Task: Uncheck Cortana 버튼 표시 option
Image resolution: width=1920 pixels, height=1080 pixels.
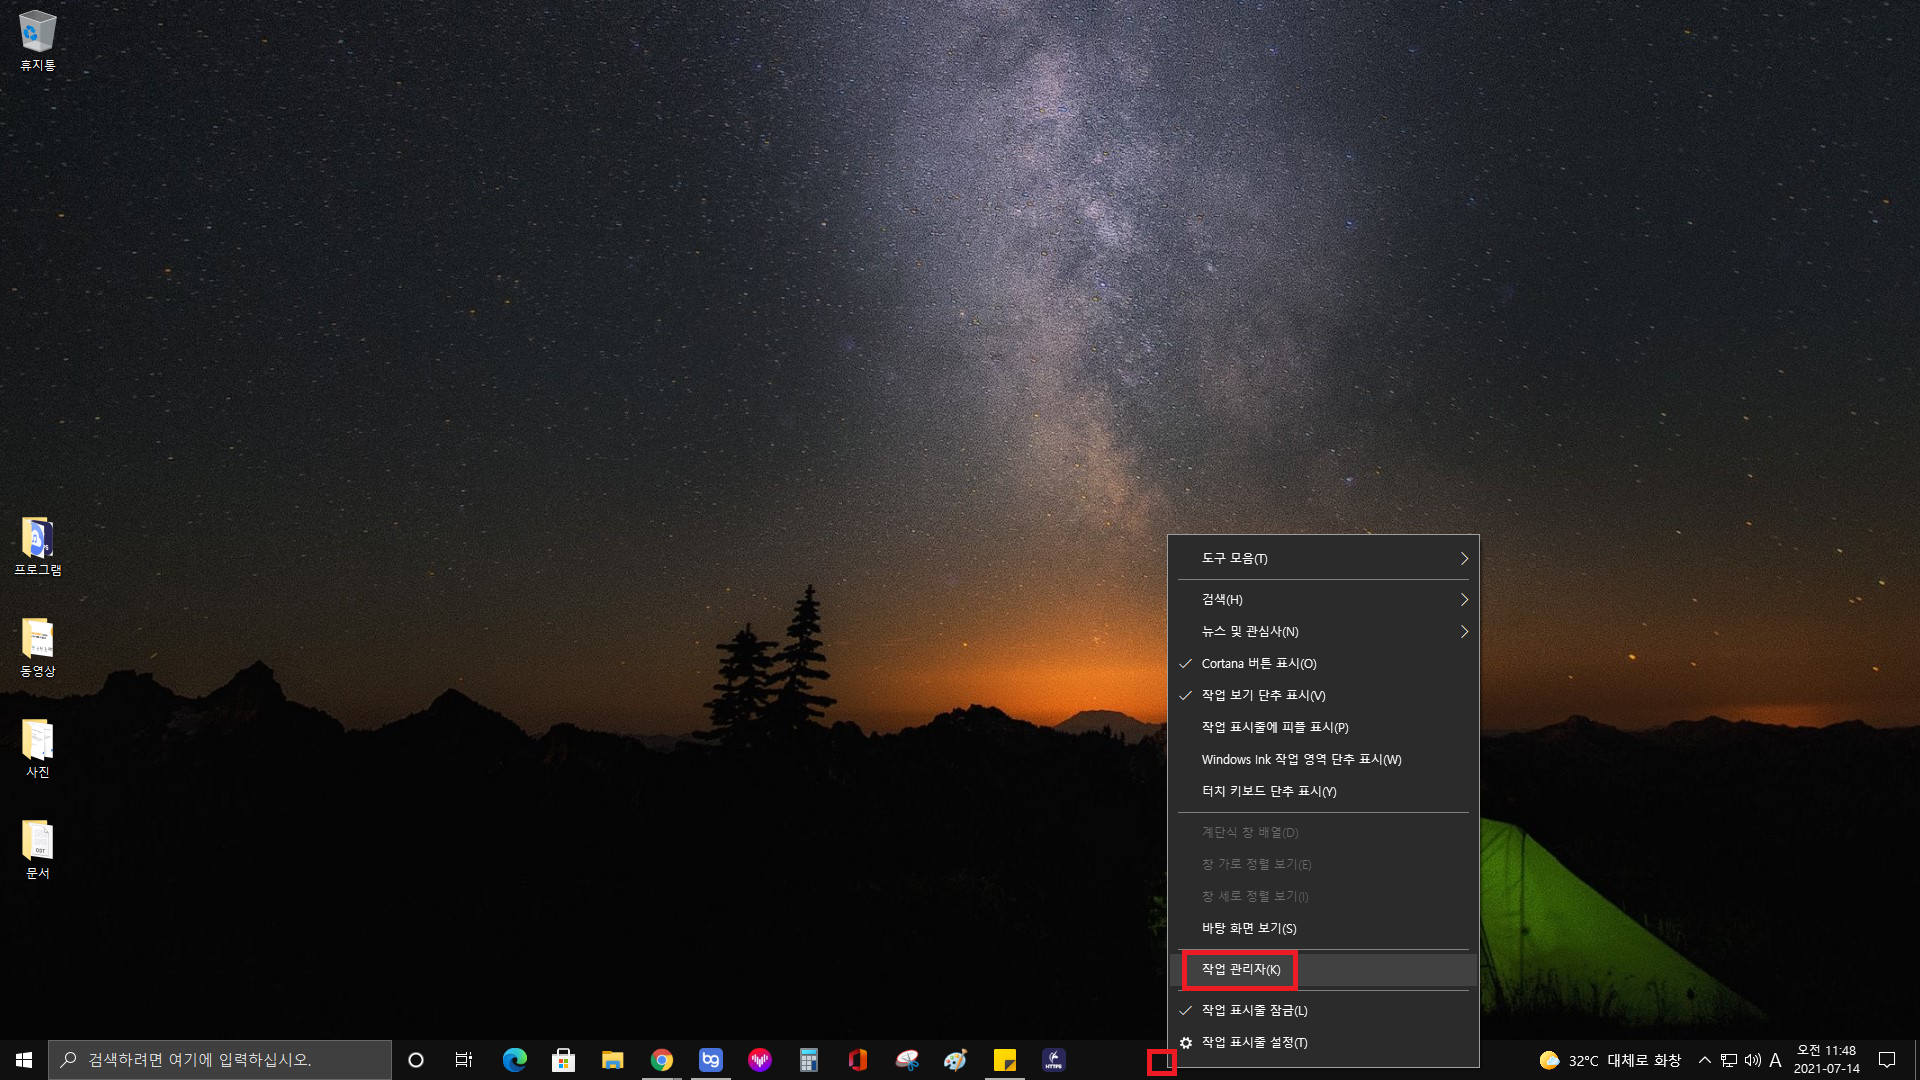Action: pos(1258,664)
